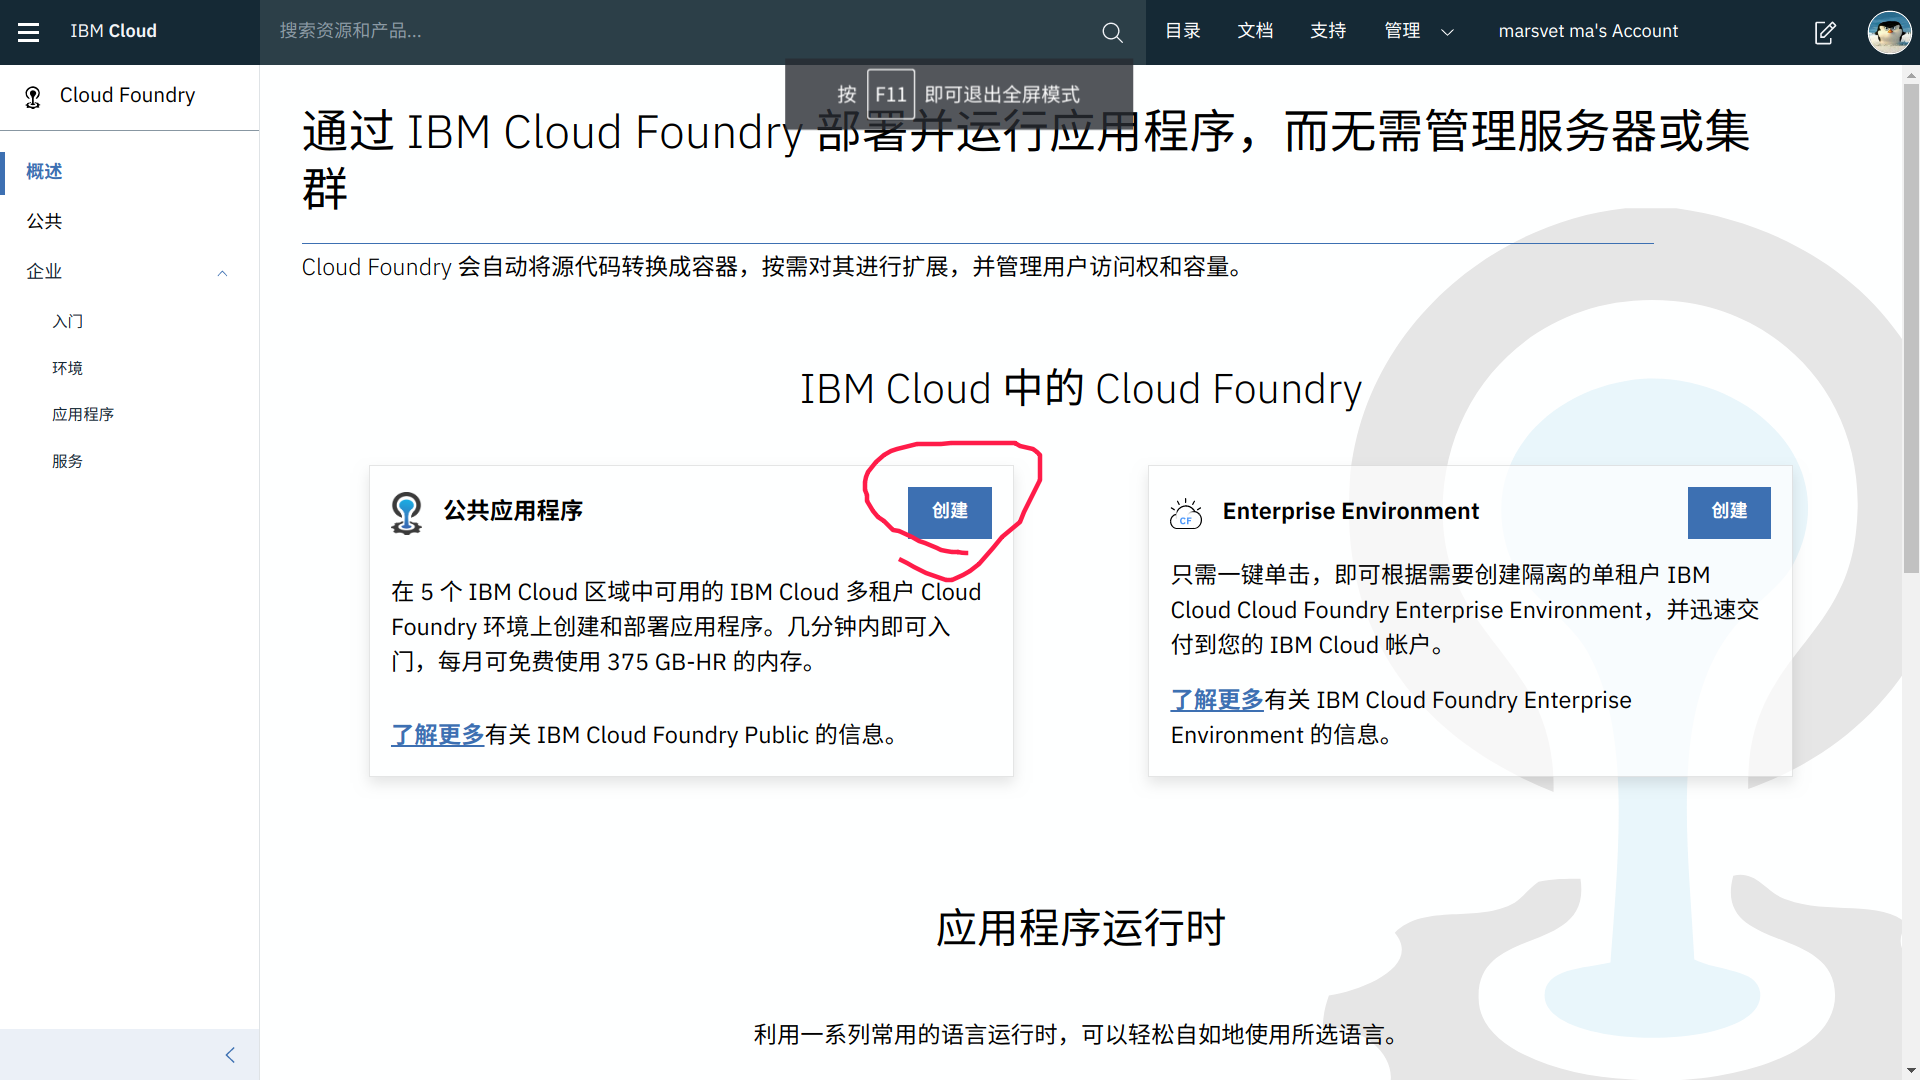Click the search magnifier icon
Screen dimensions: 1920x1080
coord(1112,32)
